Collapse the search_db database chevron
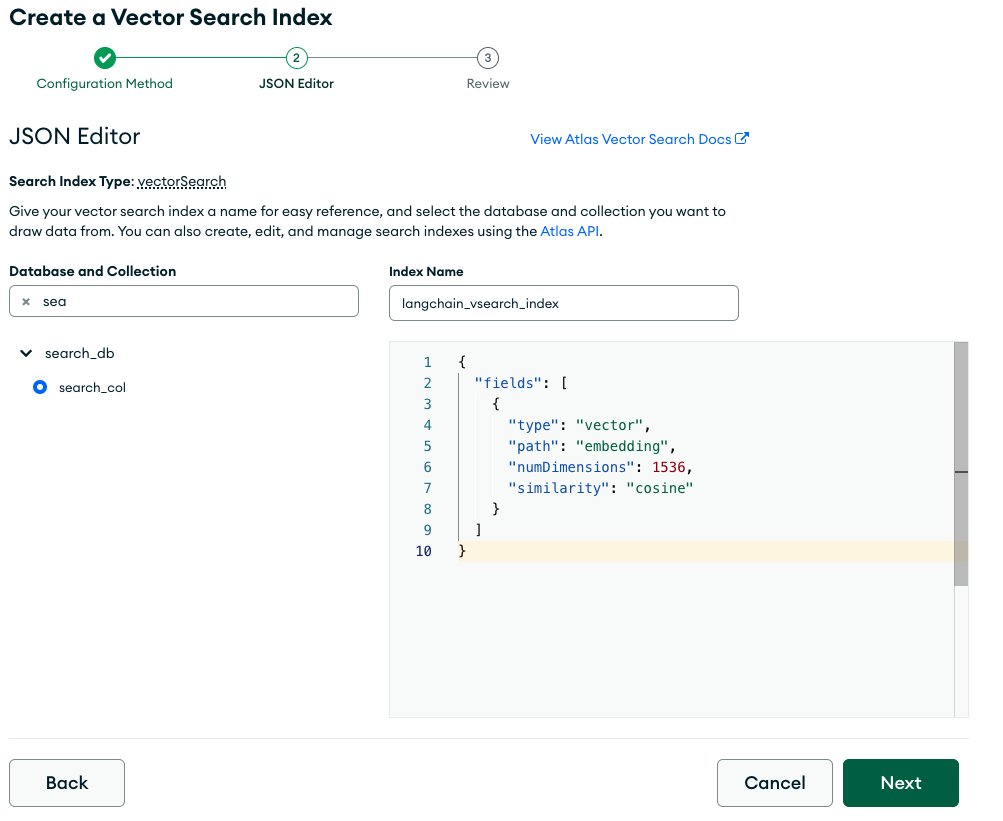Viewport: 1003px width, 821px height. [26, 353]
